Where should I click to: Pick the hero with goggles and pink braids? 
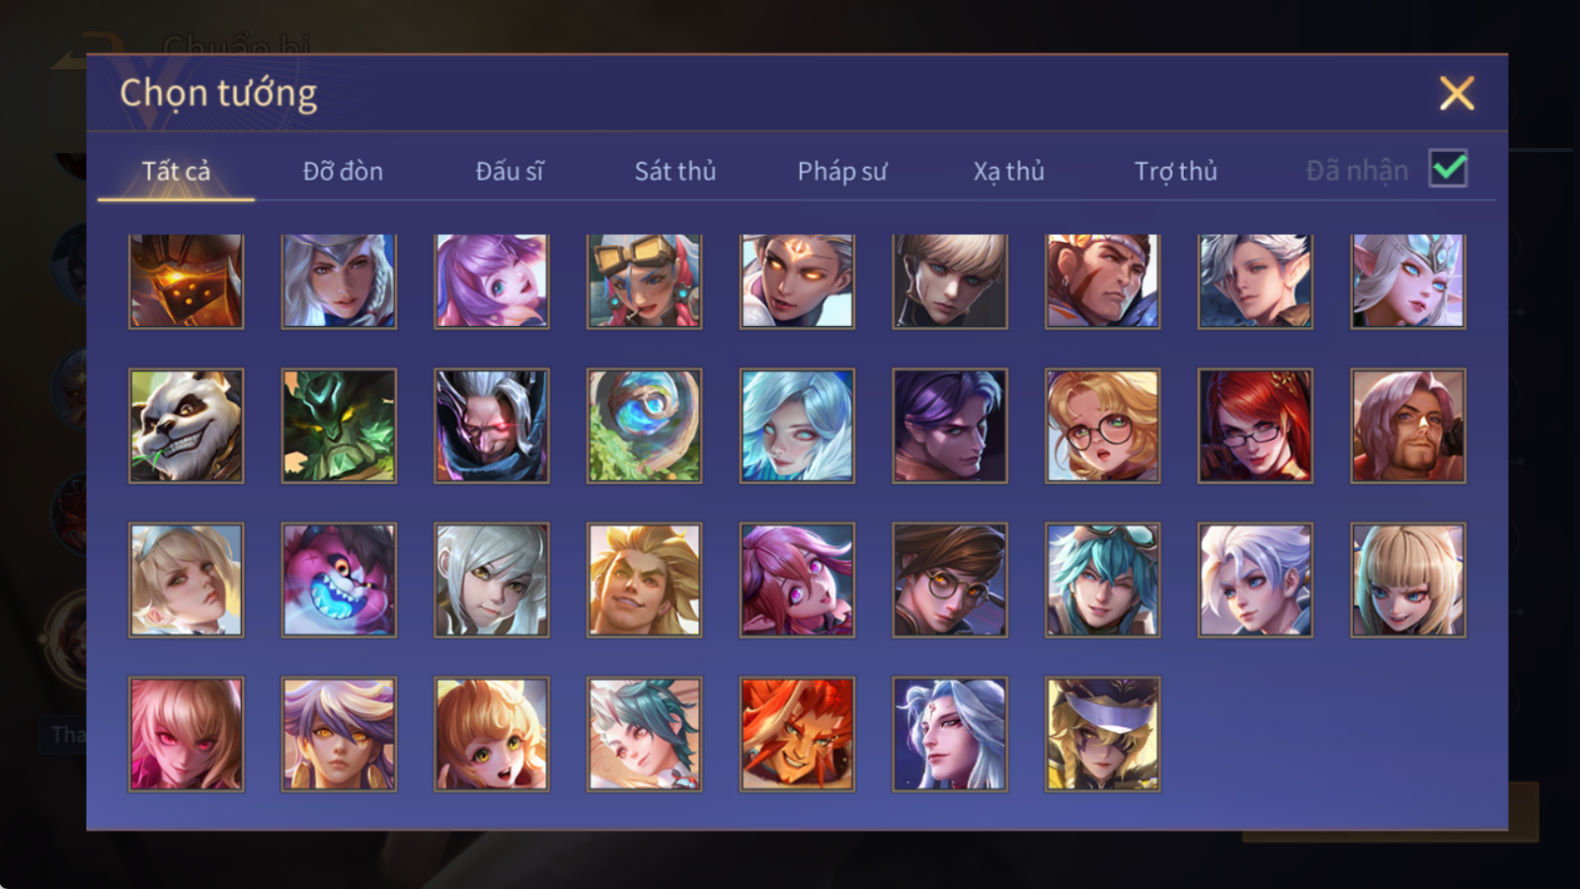[644, 281]
